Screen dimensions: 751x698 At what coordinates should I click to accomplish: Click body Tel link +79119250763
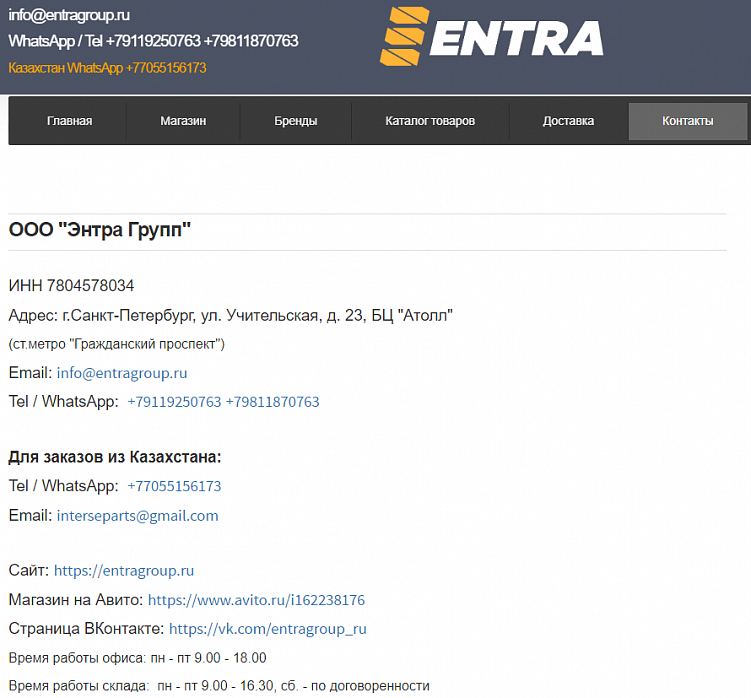coord(174,401)
